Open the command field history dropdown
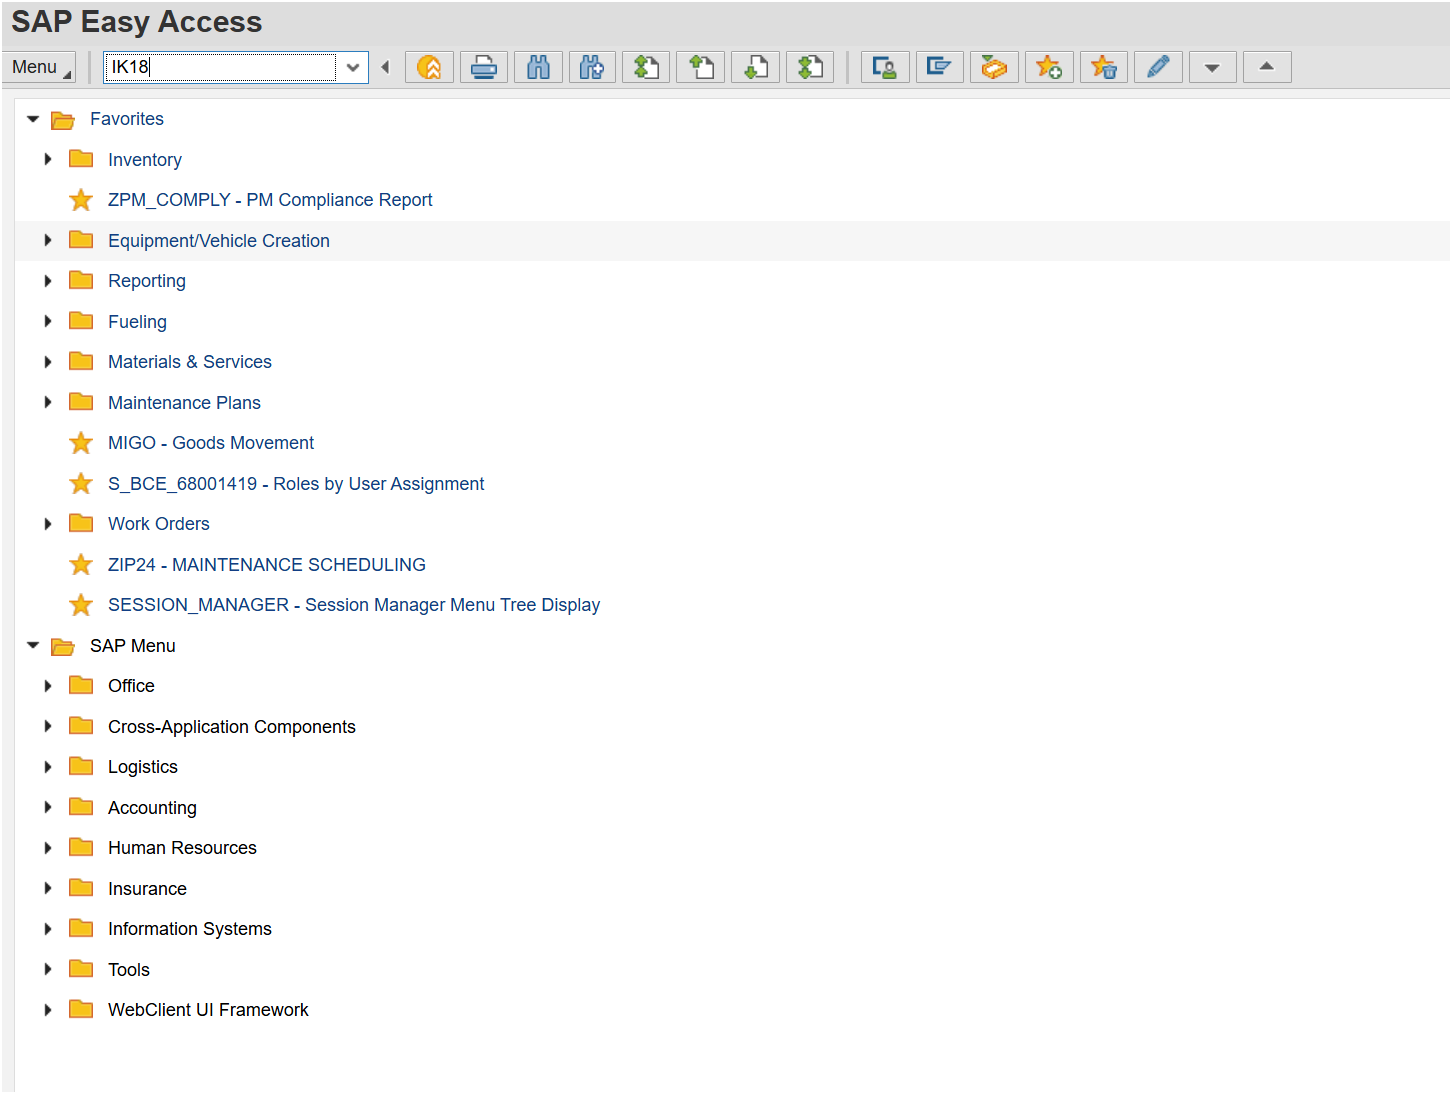The image size is (1452, 1094). pyautogui.click(x=353, y=67)
